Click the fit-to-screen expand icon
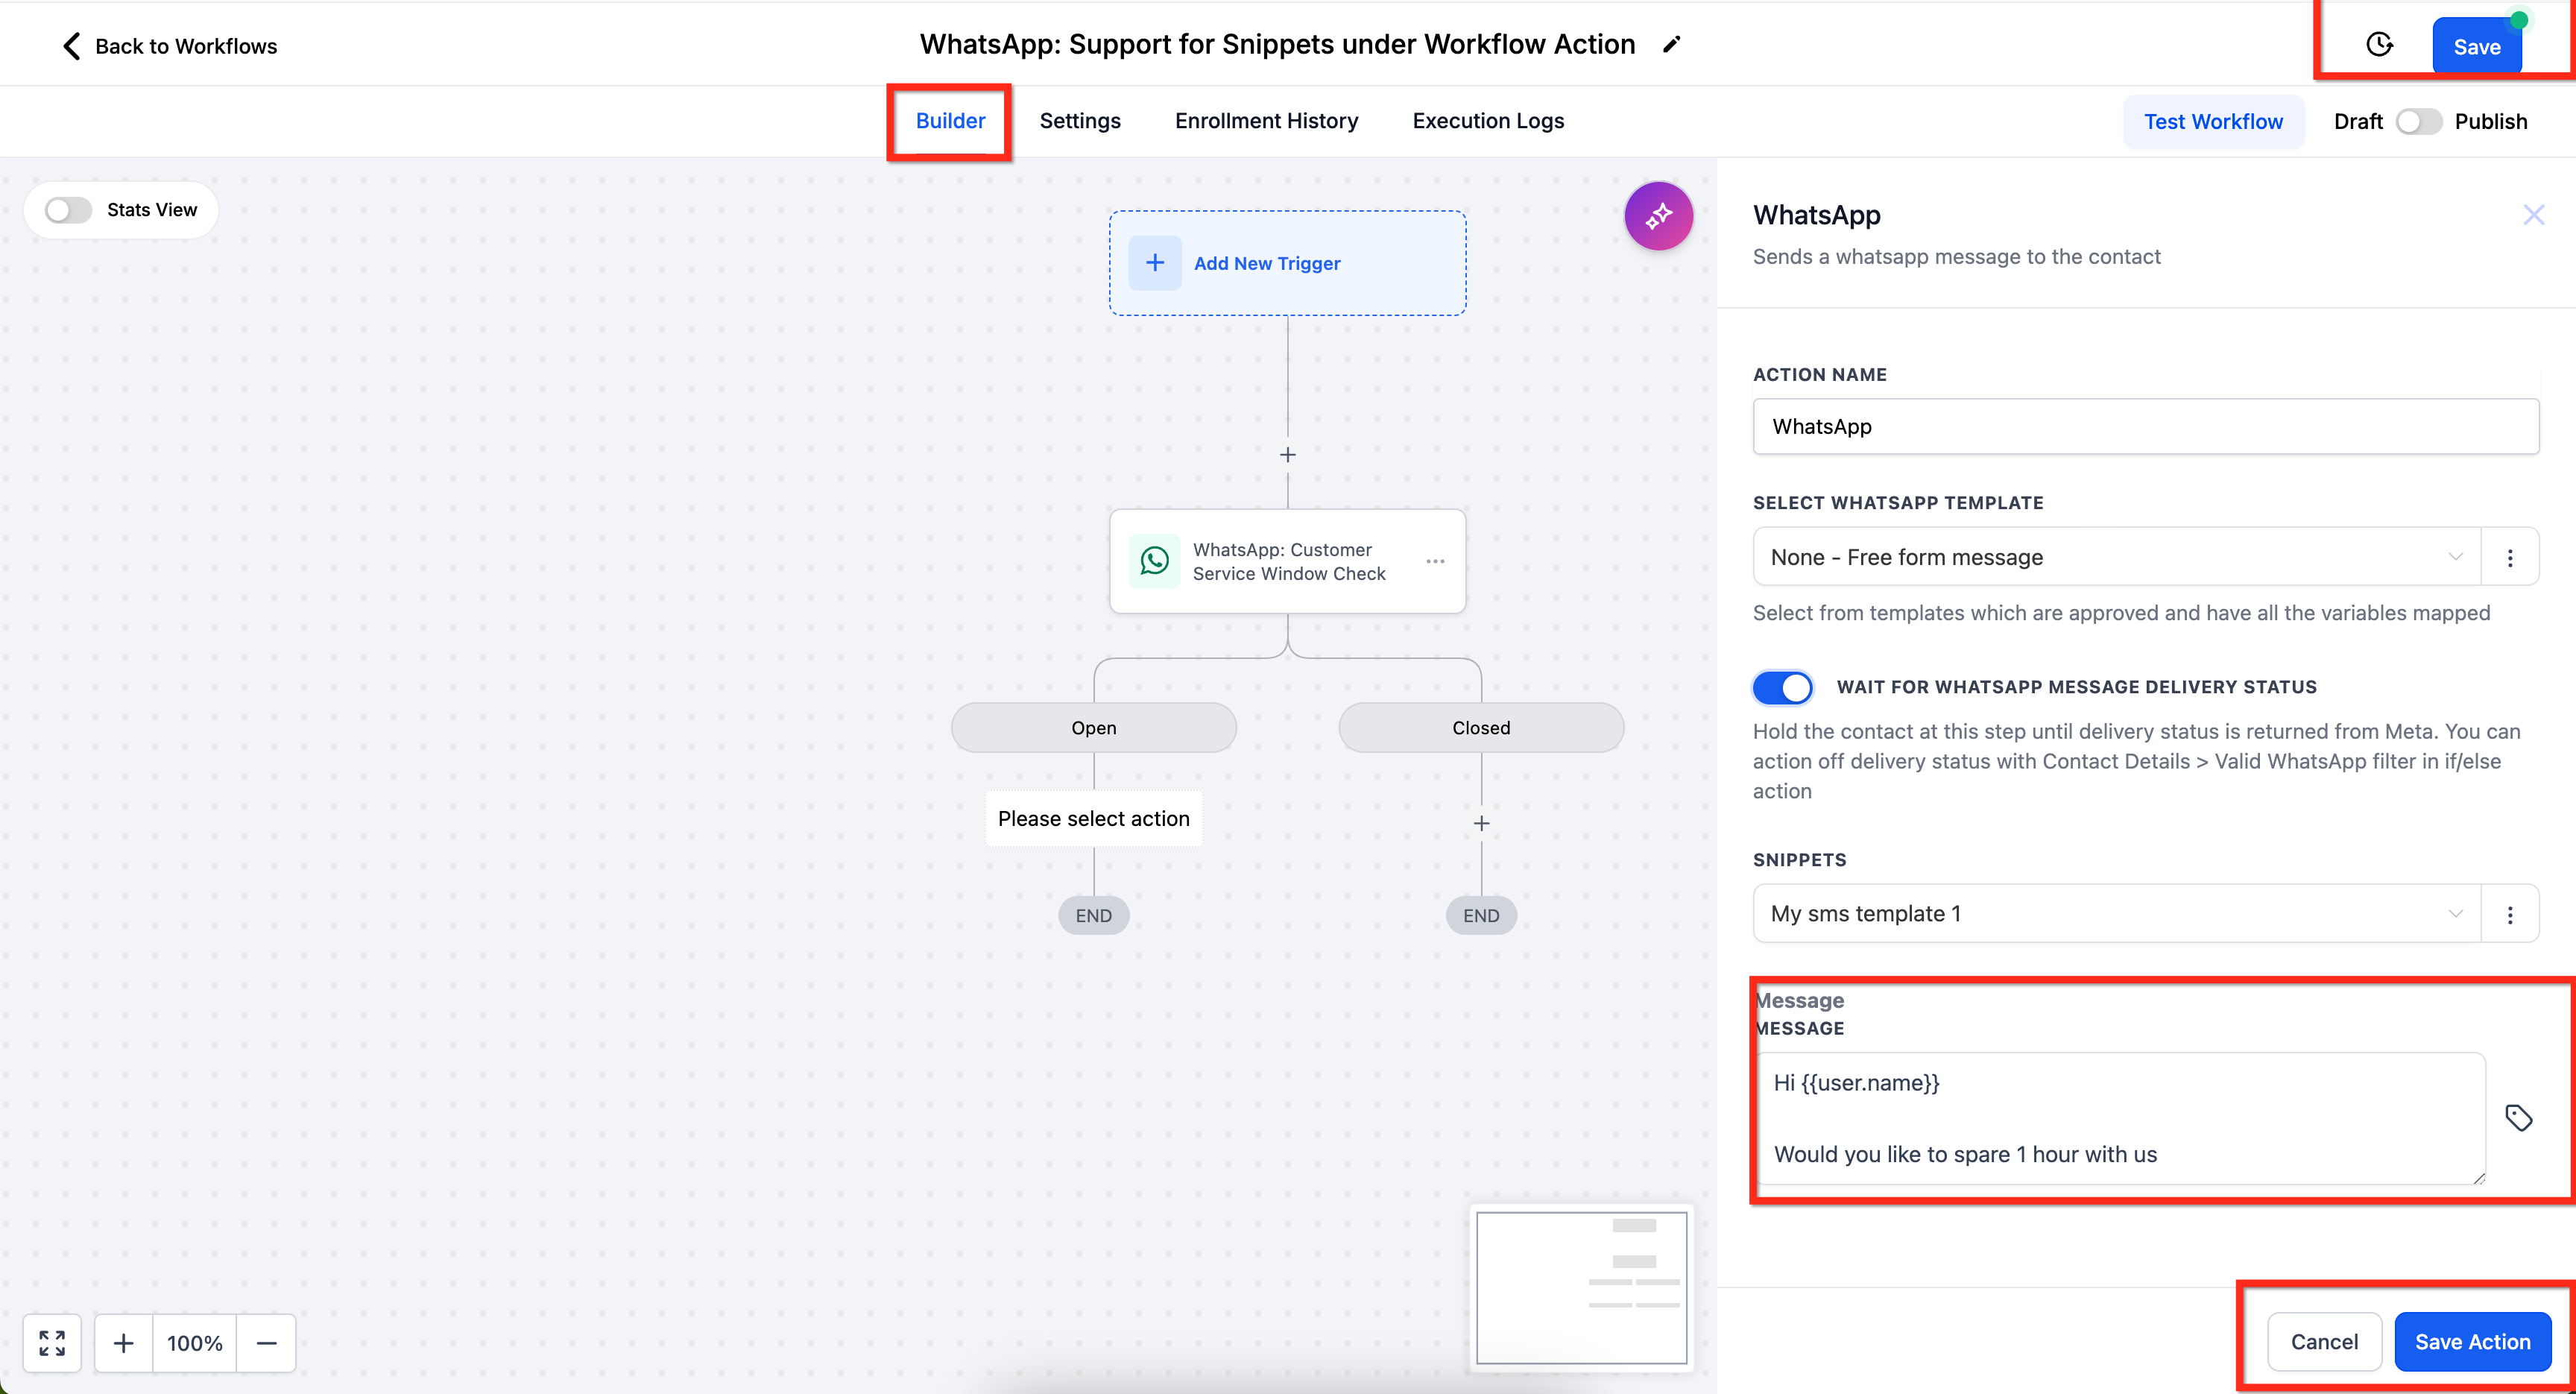 (x=52, y=1342)
